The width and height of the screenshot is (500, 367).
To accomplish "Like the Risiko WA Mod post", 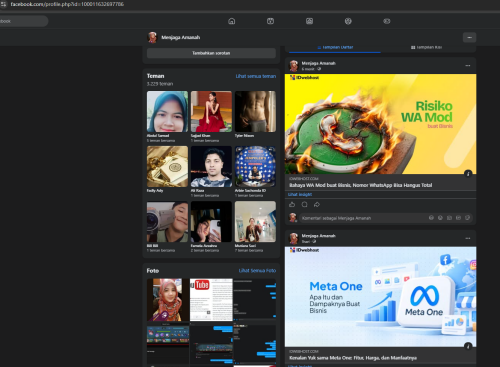I will [x=292, y=205].
